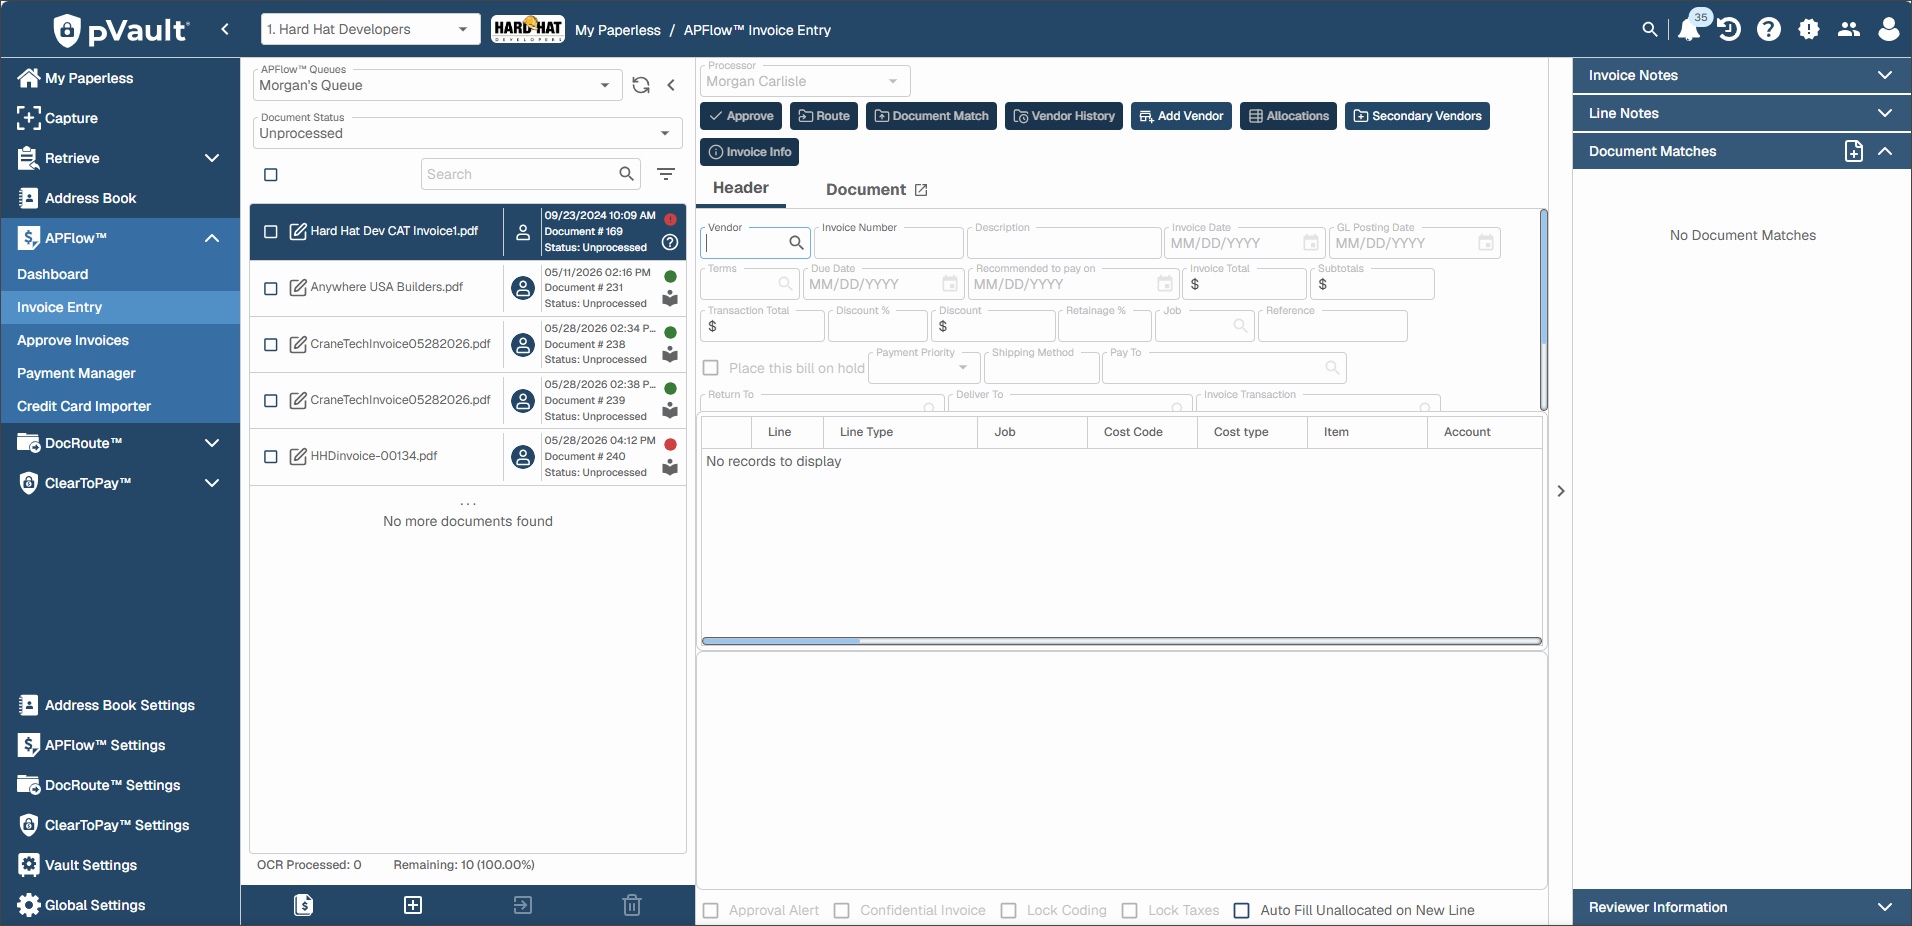The image size is (1912, 926).
Task: Edit Anywhere USA Builders.pdf document
Action: (298, 288)
